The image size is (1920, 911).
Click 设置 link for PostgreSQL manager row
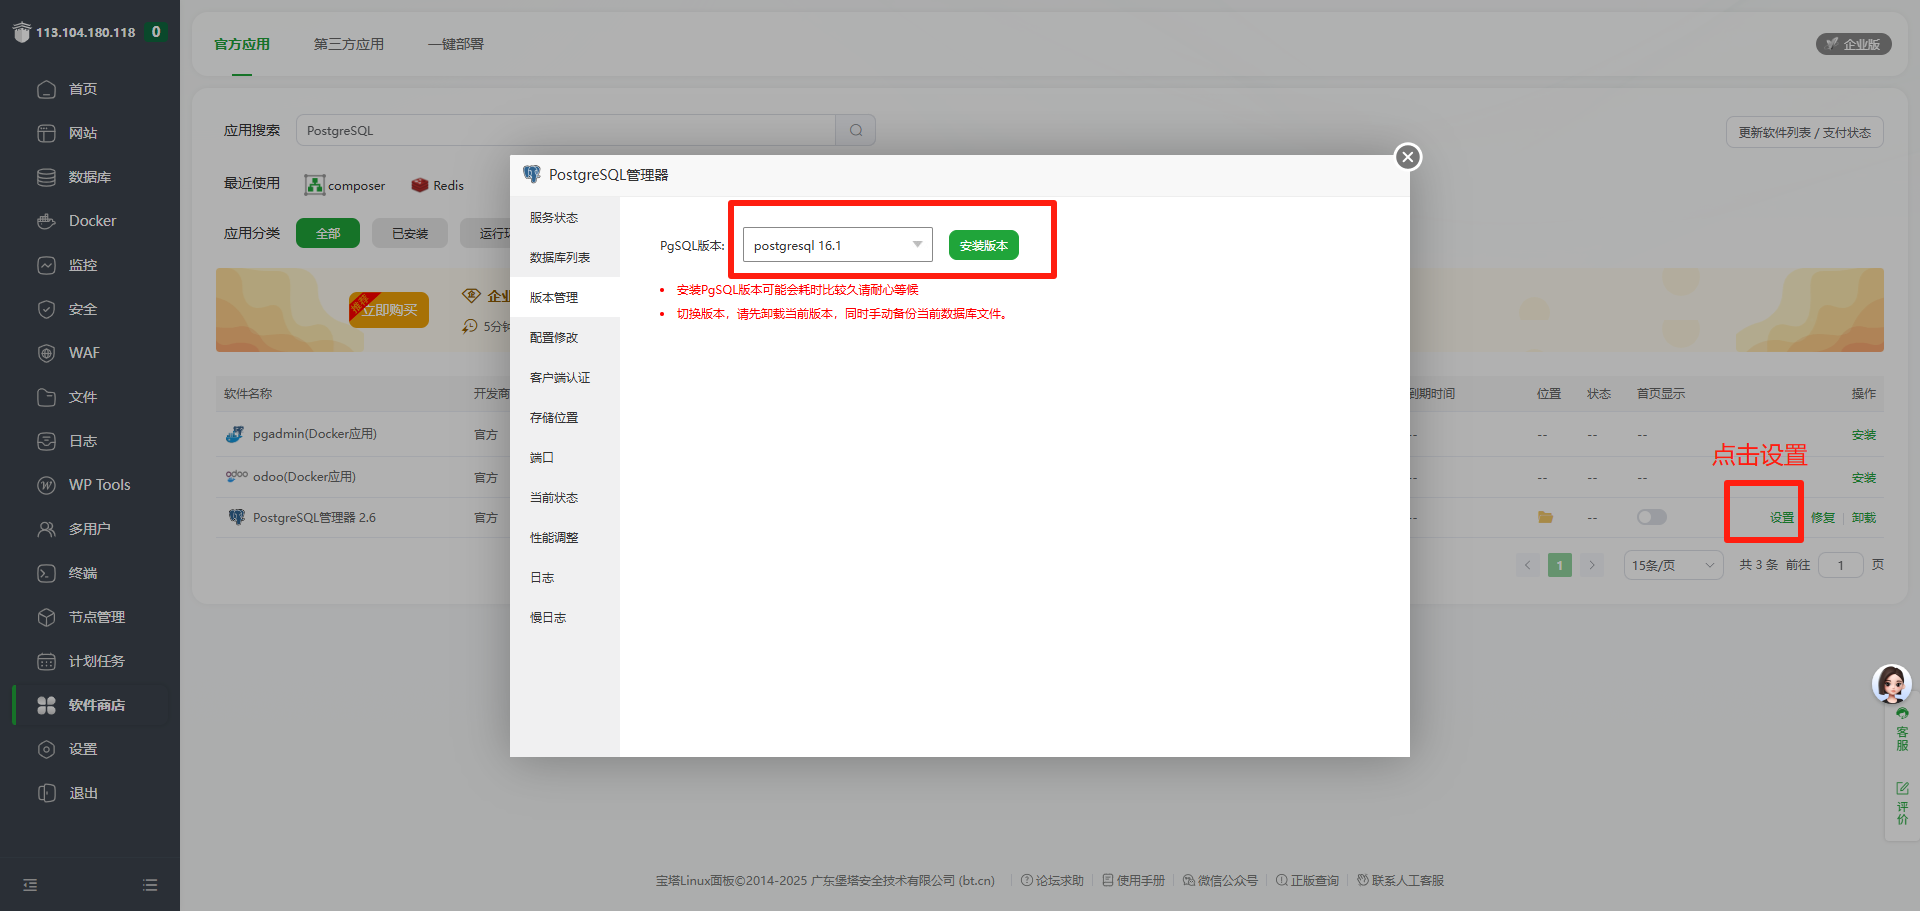click(1781, 517)
